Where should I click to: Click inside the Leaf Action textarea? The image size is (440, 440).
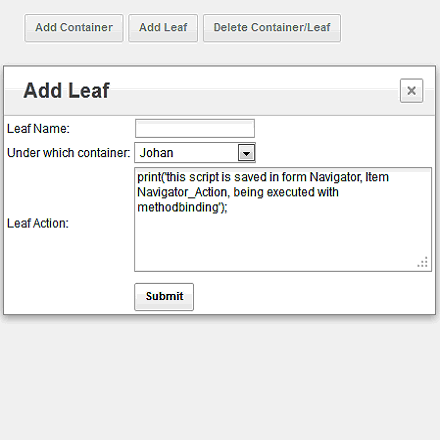pyautogui.click(x=283, y=219)
